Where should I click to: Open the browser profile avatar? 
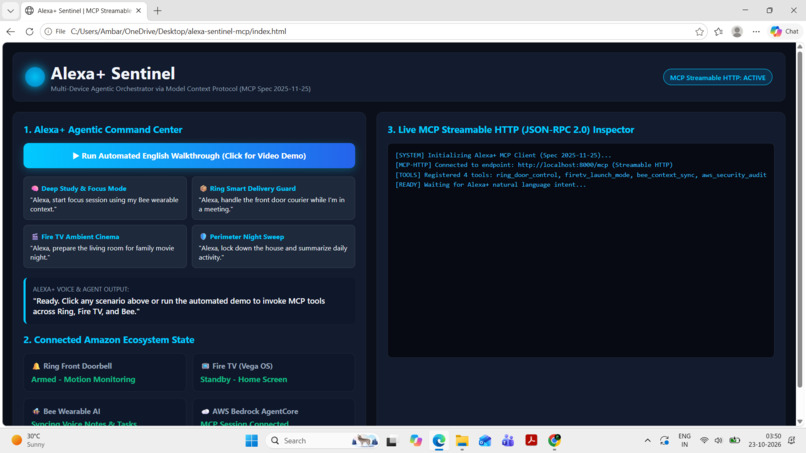(737, 32)
